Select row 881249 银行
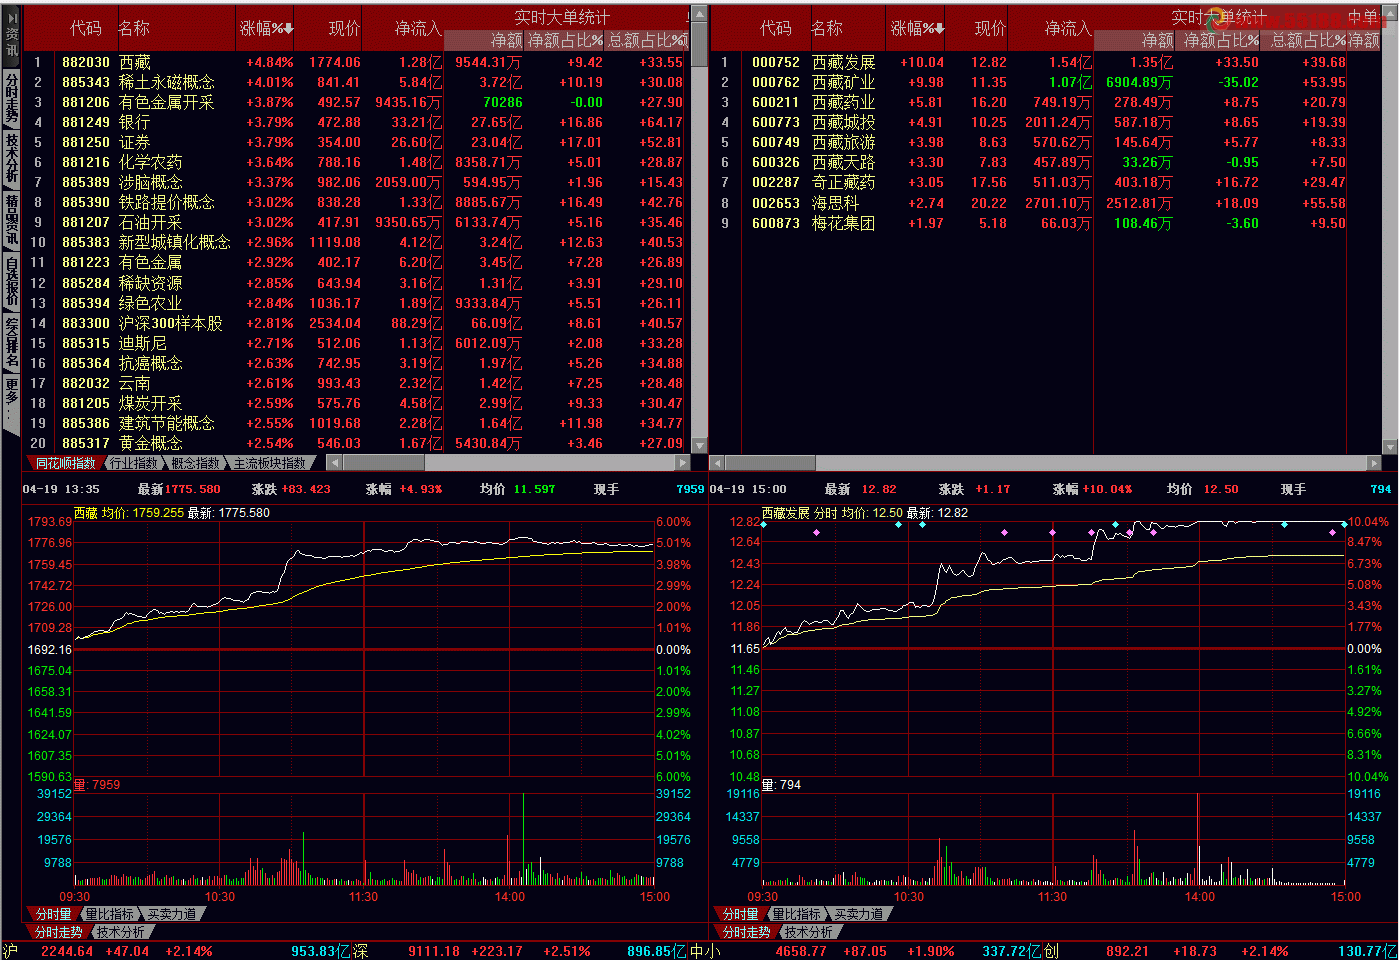 click(357, 122)
